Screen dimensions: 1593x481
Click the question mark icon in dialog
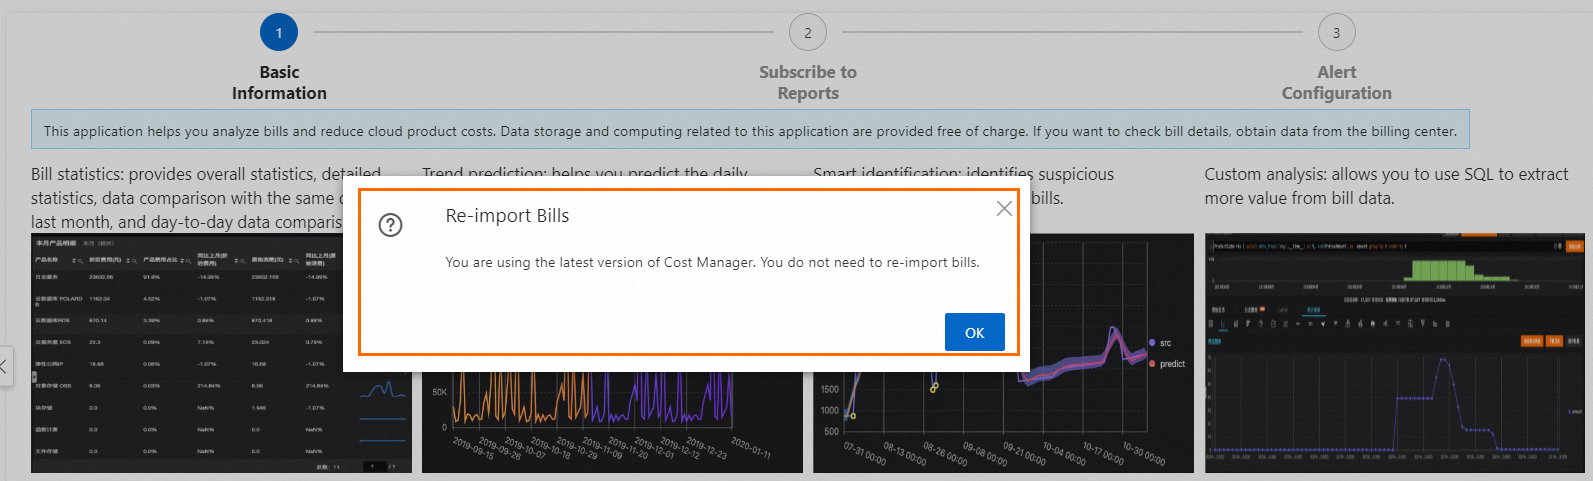coord(390,225)
